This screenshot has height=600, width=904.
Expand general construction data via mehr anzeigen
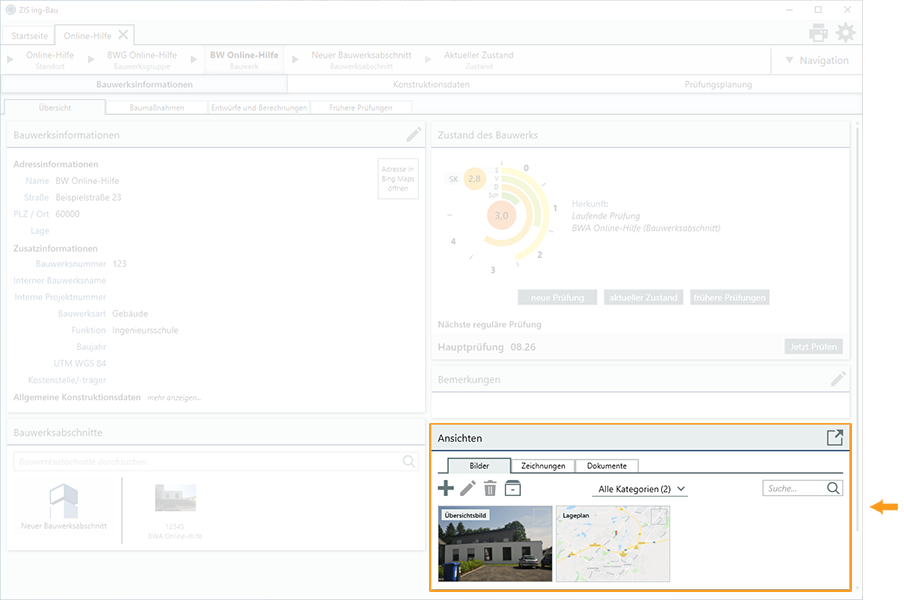click(174, 398)
